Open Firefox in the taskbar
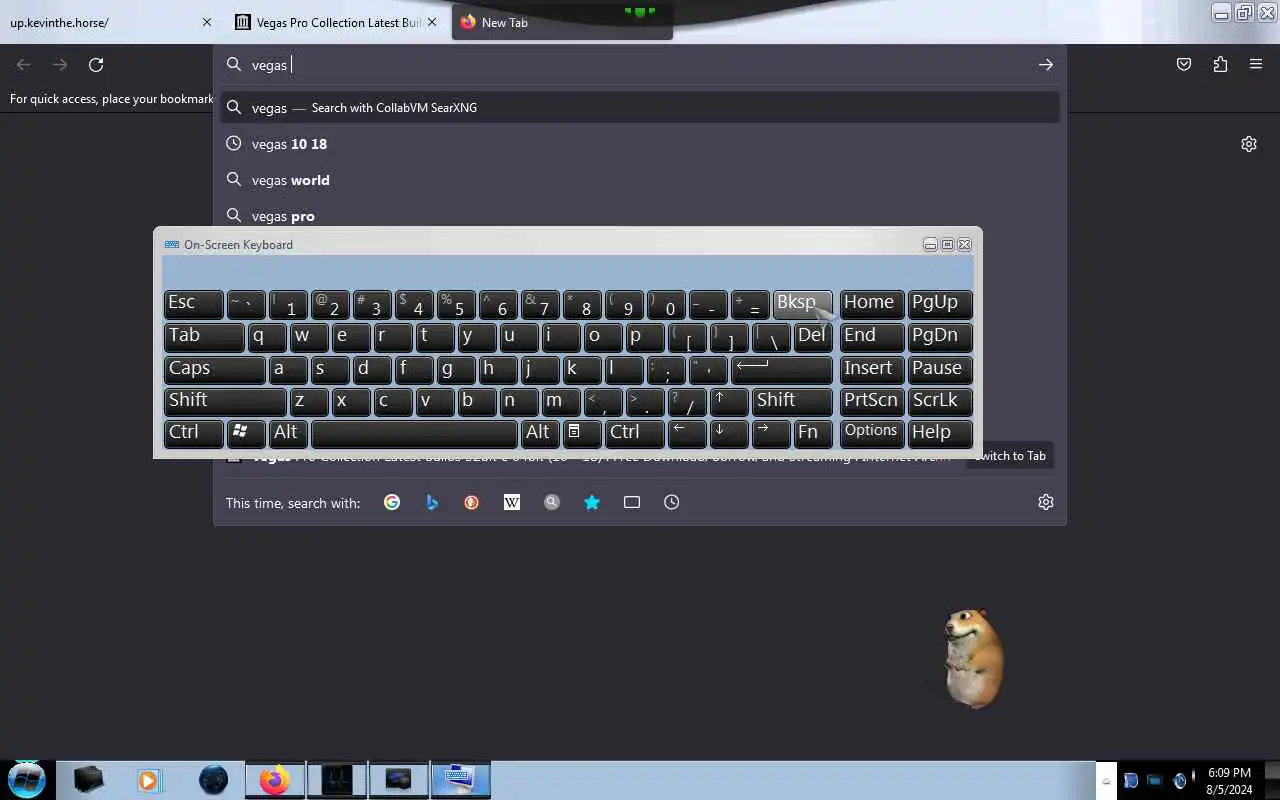The image size is (1280, 800). [274, 779]
